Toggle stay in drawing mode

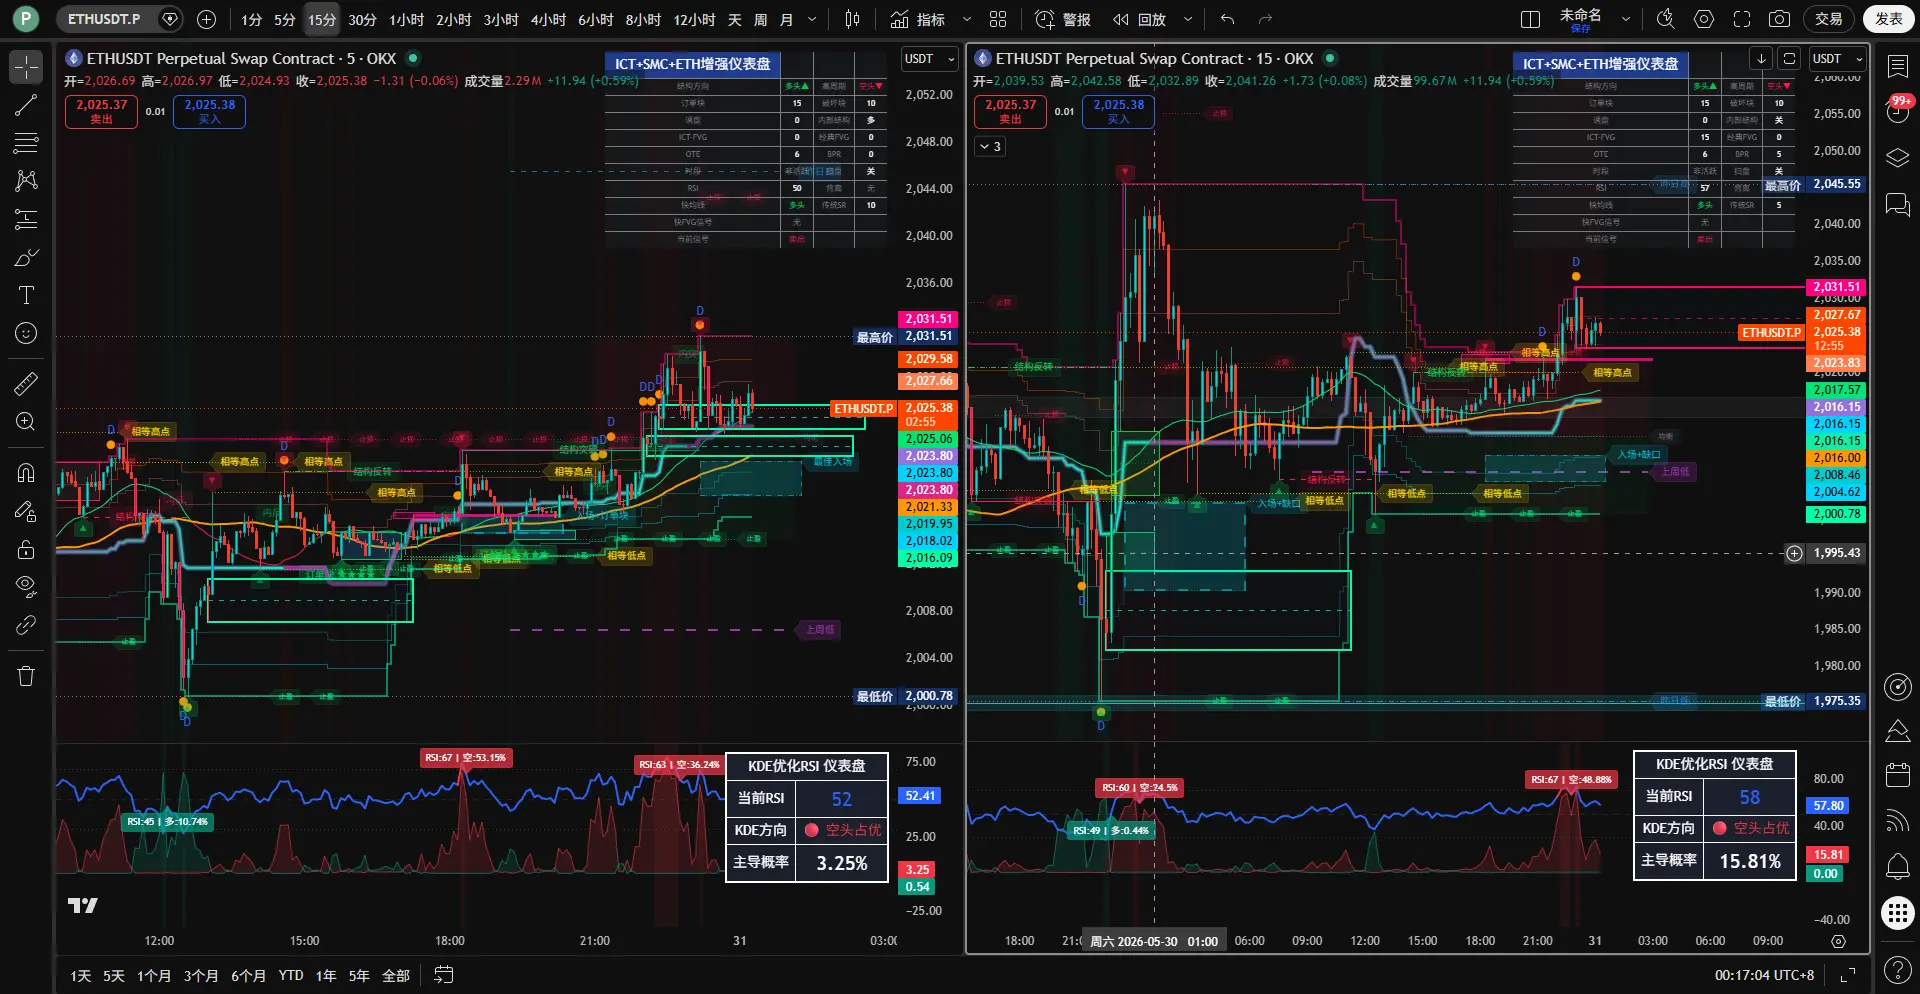[26, 511]
